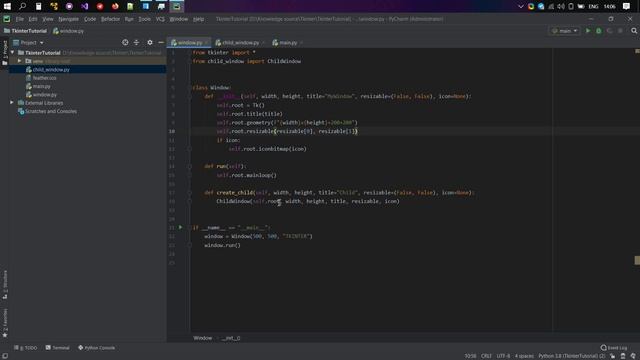Select window.py in the project tree
This screenshot has width=640, height=360.
44,95
